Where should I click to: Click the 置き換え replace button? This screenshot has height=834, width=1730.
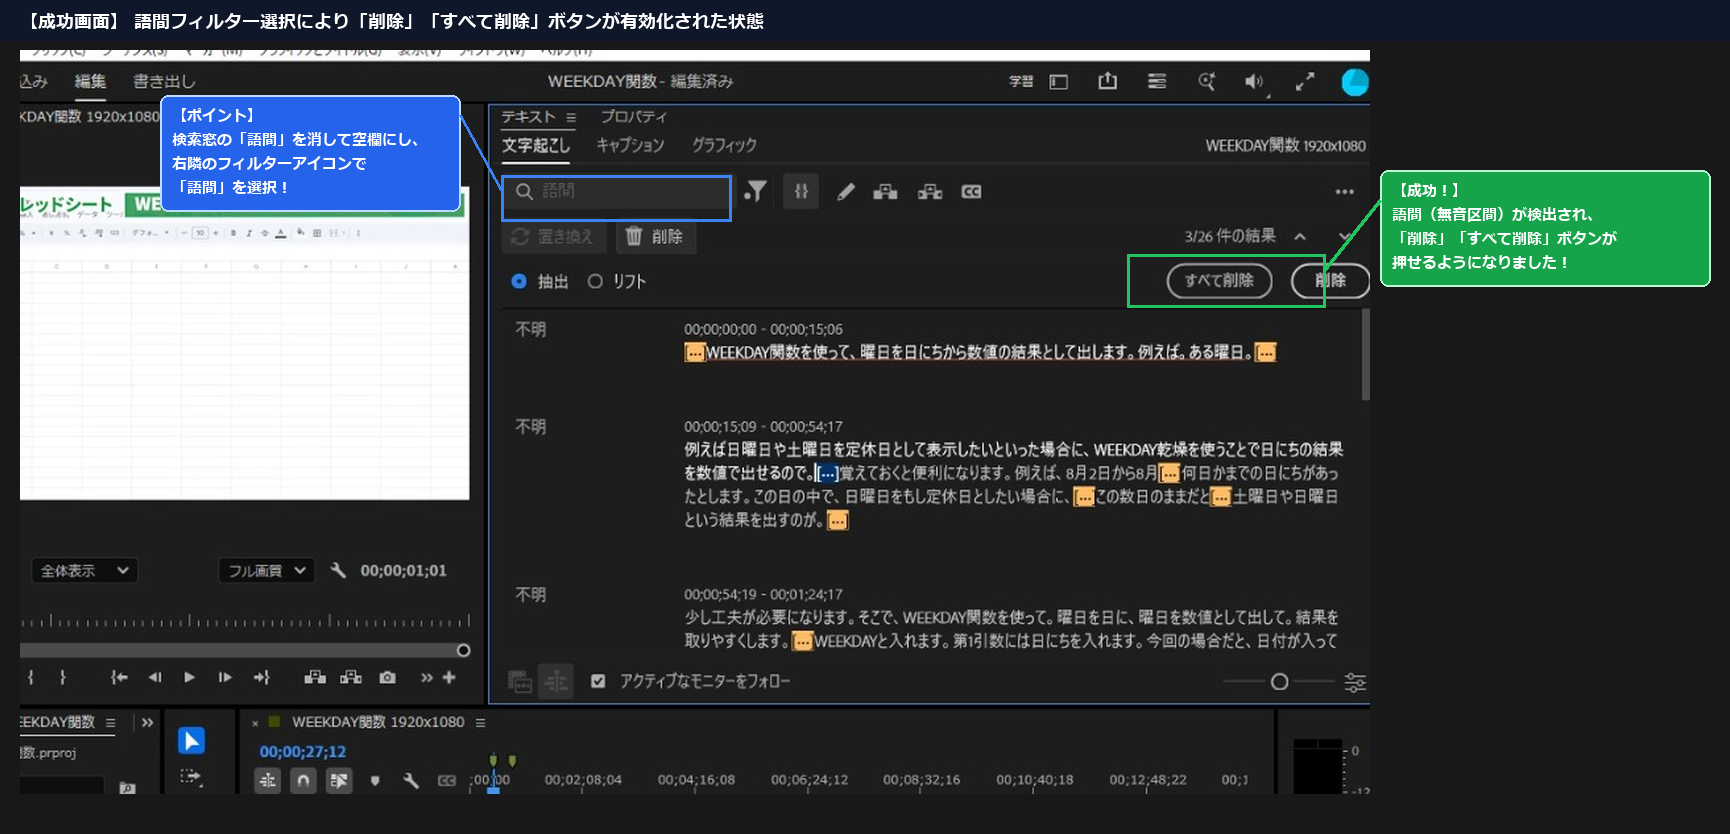pyautogui.click(x=553, y=237)
